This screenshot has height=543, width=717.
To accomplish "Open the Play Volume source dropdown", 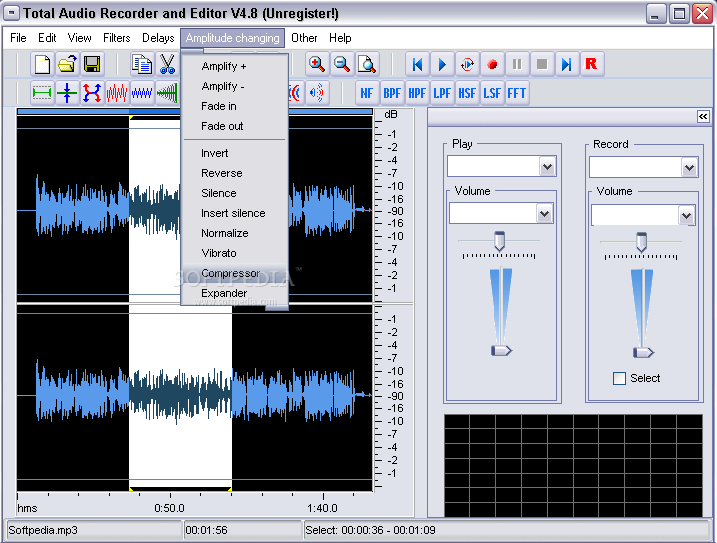I will (x=544, y=214).
